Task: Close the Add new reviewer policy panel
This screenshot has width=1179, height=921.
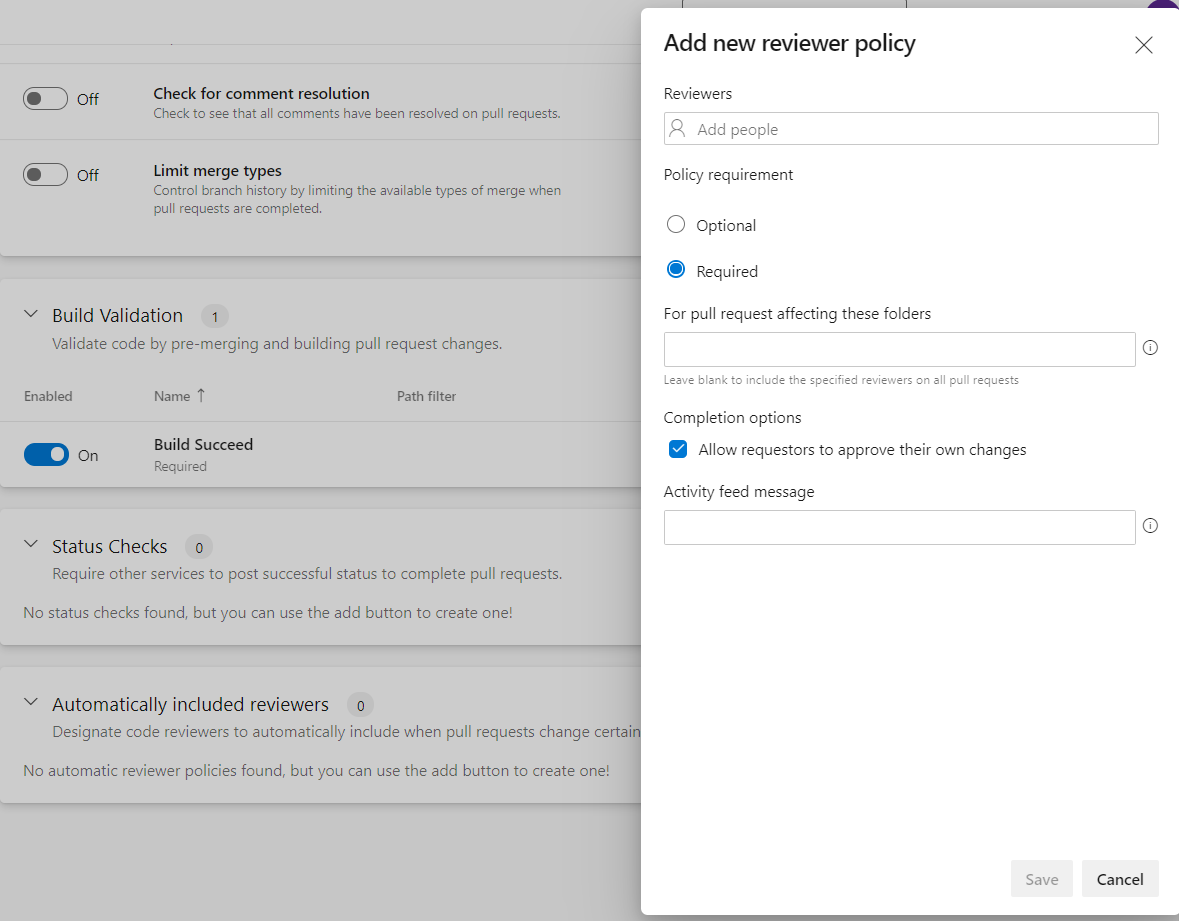Action: coord(1144,45)
